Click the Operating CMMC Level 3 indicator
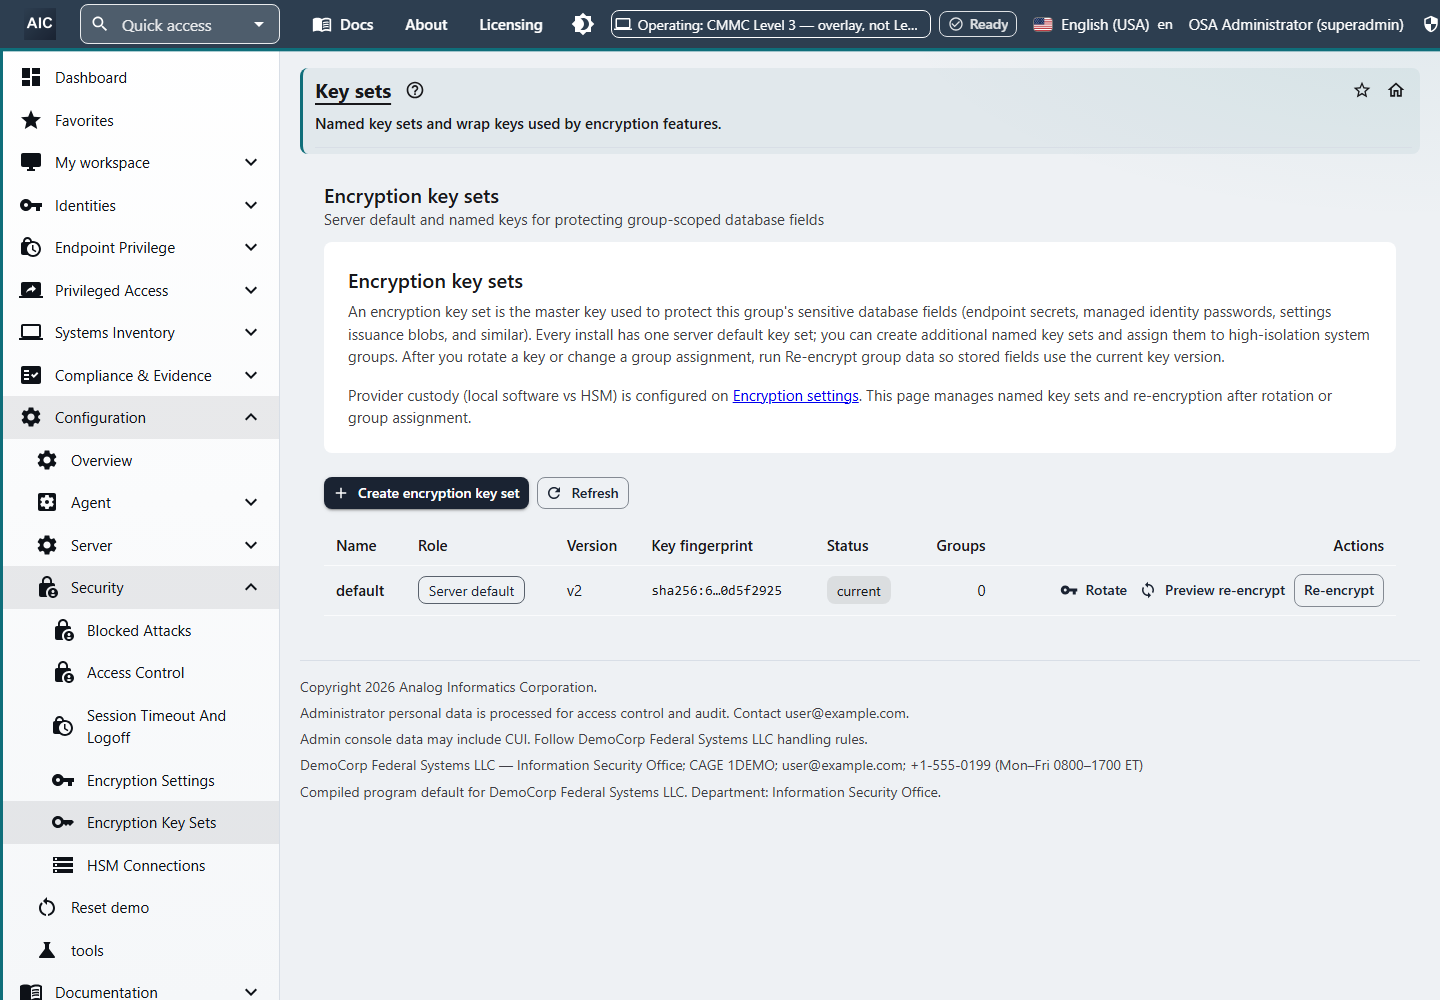Viewport: 1440px width, 1000px height. tap(771, 24)
